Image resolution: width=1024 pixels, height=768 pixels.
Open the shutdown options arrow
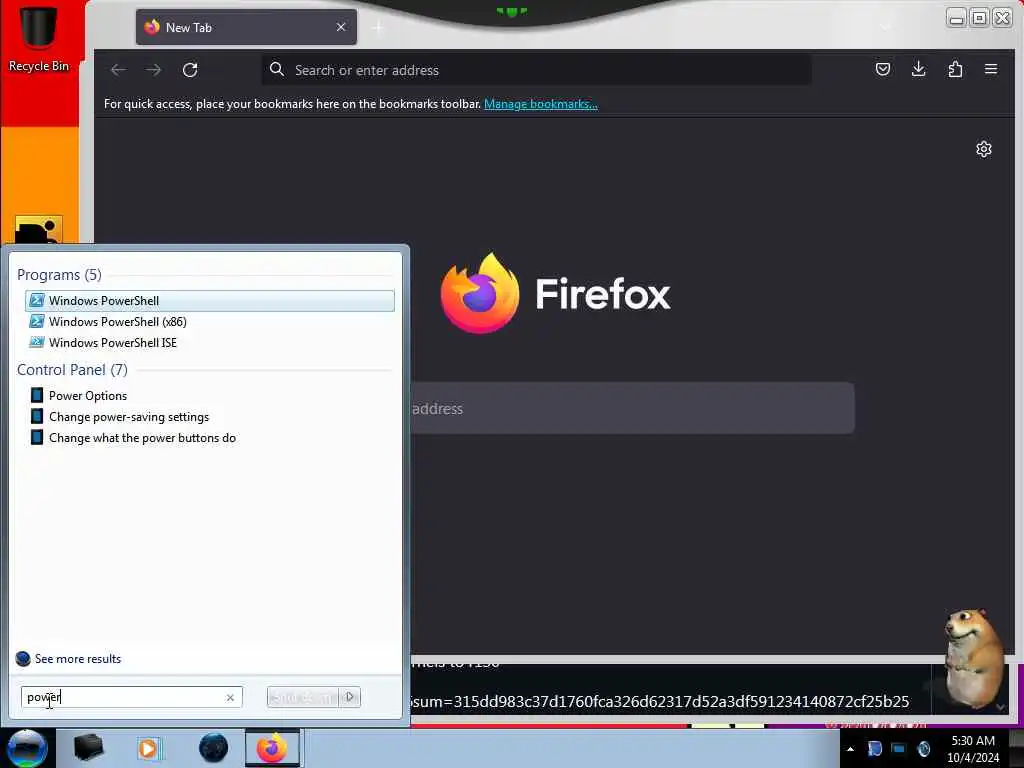tap(350, 697)
